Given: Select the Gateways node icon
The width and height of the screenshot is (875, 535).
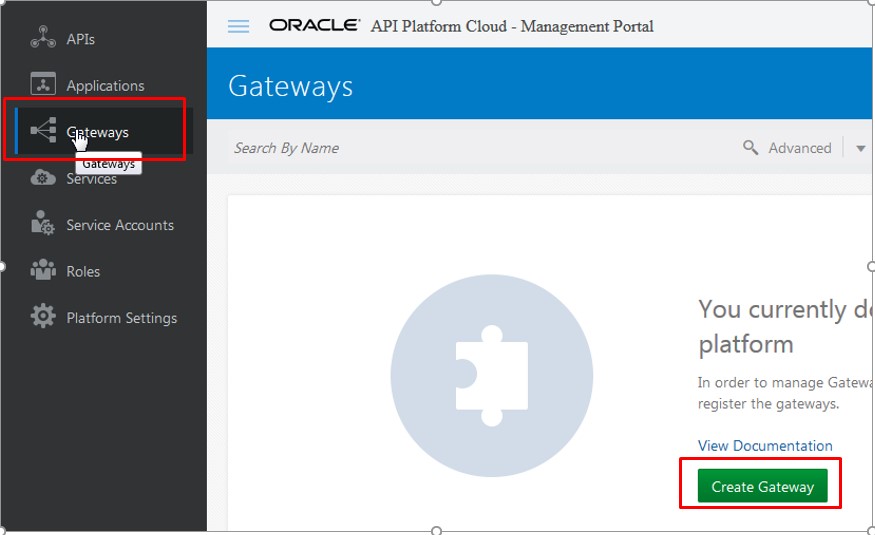Looking at the screenshot, I should (x=43, y=131).
